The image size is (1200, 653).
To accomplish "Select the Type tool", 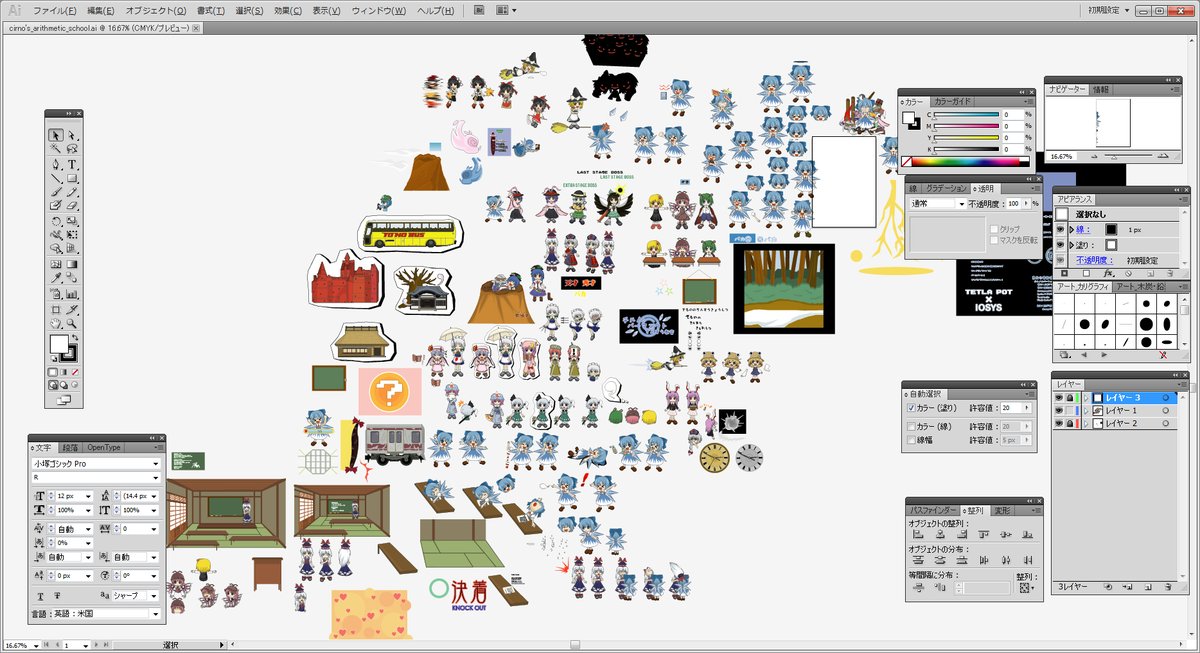I will (72, 164).
